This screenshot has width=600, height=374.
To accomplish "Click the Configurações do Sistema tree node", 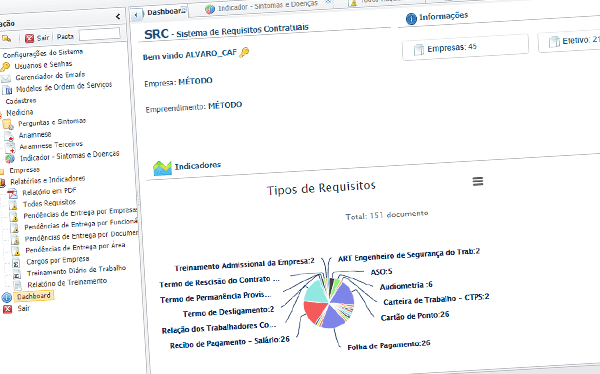I will [x=43, y=53].
